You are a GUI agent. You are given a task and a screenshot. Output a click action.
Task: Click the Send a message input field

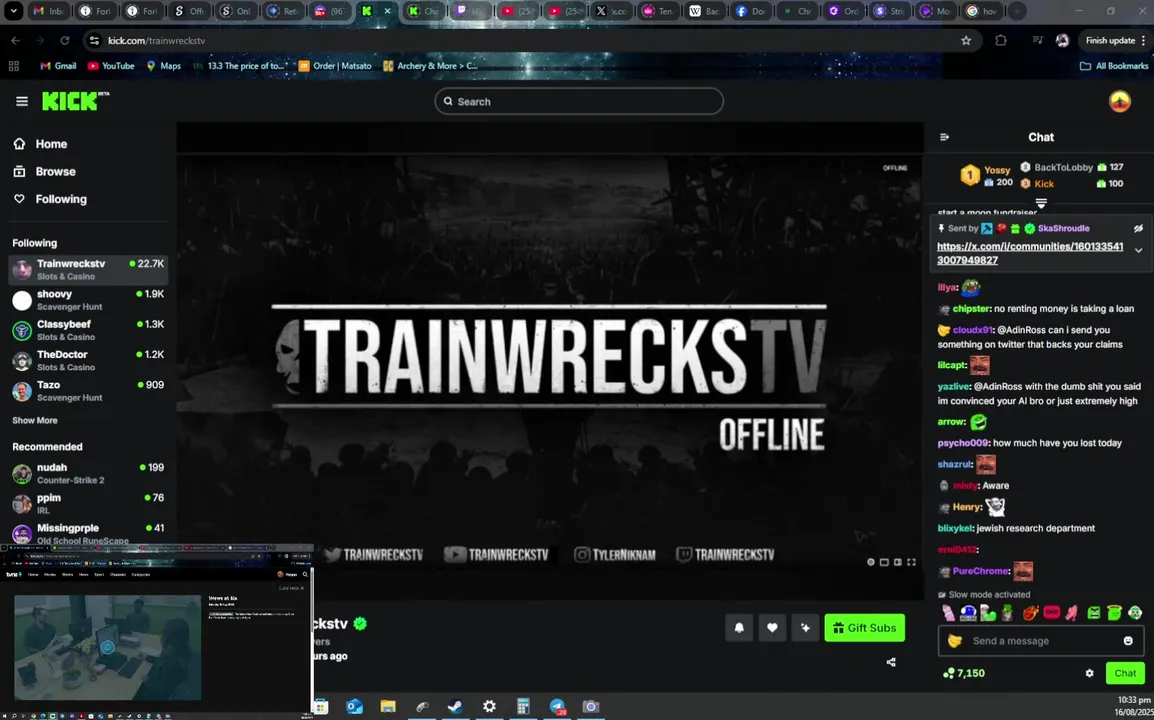click(x=1041, y=640)
